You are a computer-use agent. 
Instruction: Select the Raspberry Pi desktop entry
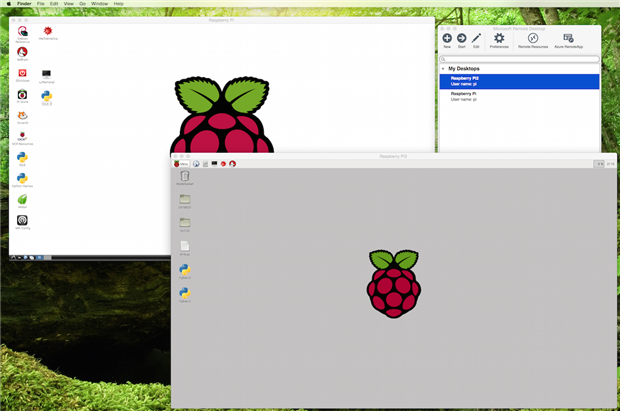coord(520,97)
